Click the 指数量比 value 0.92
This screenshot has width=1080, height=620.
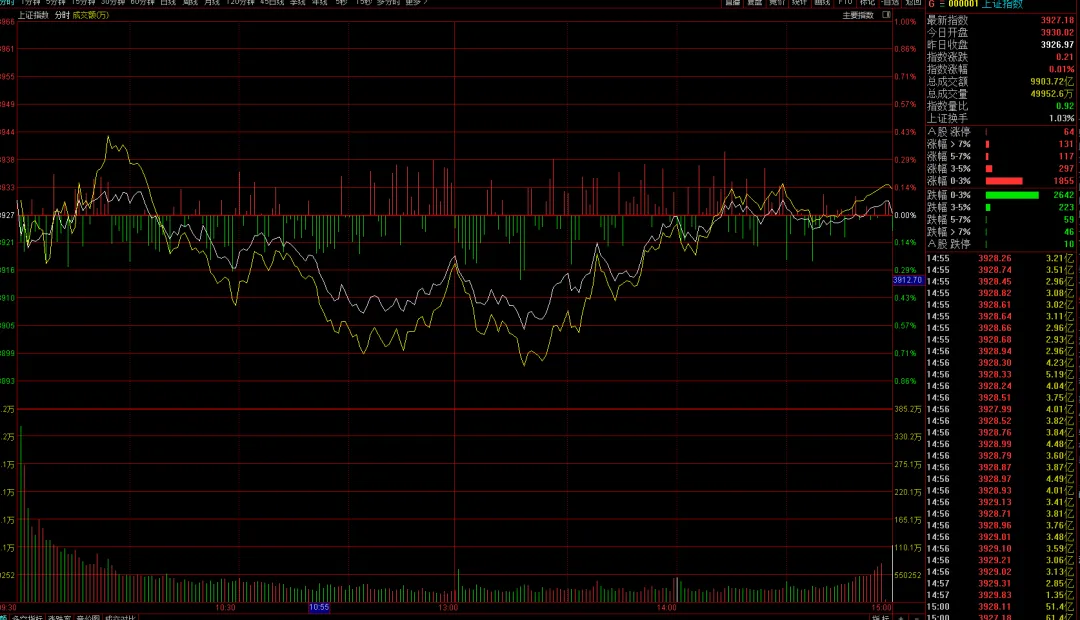(x=1065, y=106)
